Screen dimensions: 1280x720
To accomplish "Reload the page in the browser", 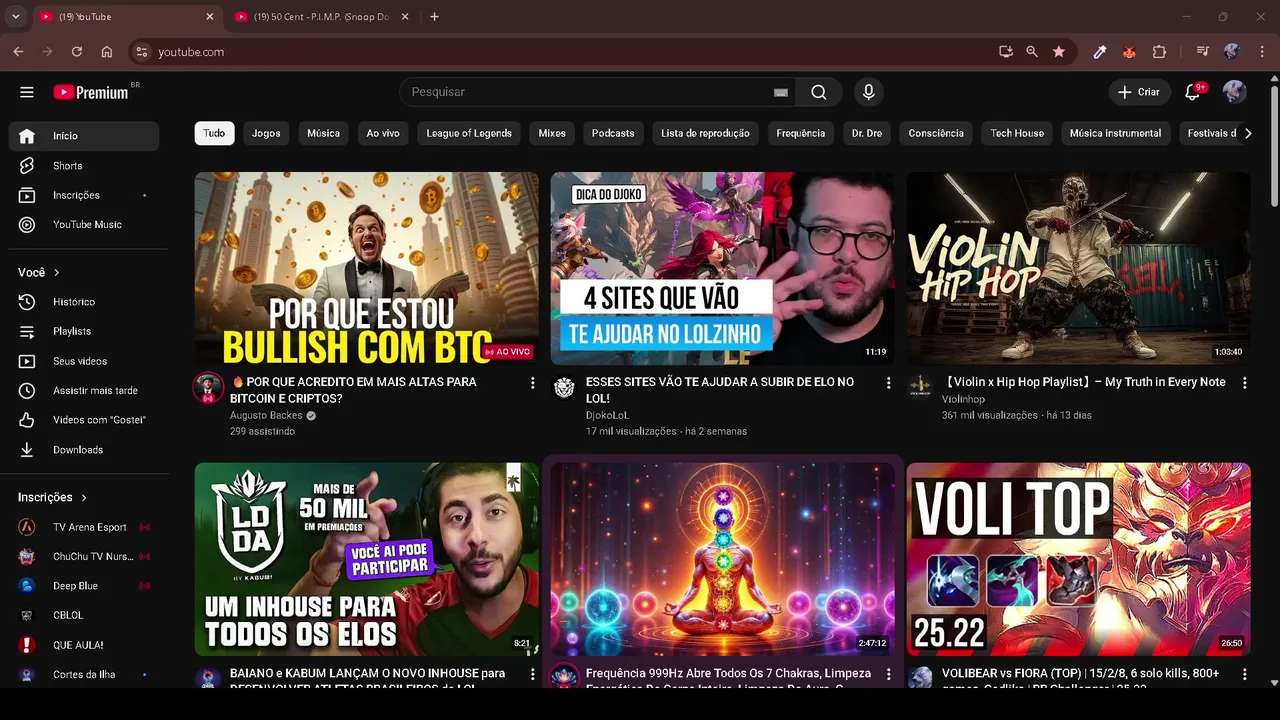I will (77, 52).
